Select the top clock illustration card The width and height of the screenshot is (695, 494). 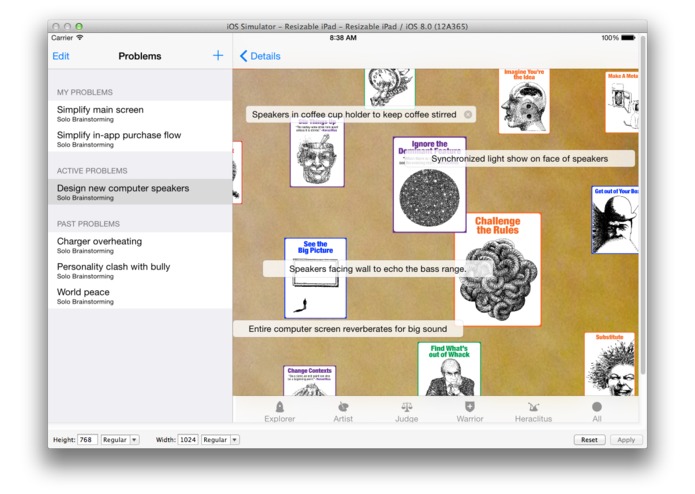(390, 87)
